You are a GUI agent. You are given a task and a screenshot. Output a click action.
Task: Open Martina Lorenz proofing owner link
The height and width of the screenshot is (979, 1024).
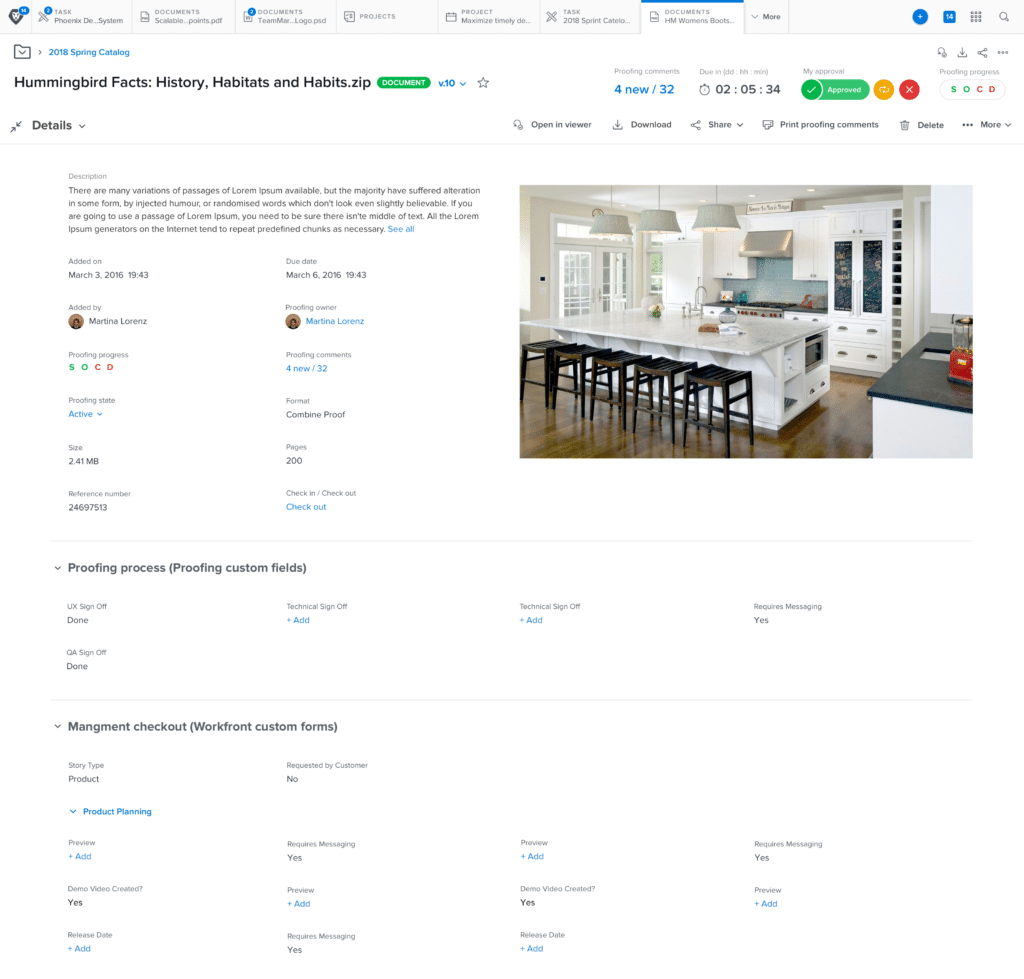[x=334, y=321]
